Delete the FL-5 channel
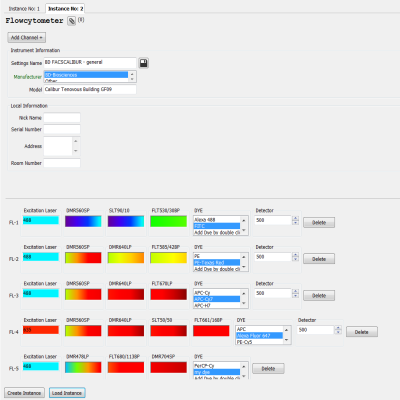400x400 pixels. coord(268,368)
